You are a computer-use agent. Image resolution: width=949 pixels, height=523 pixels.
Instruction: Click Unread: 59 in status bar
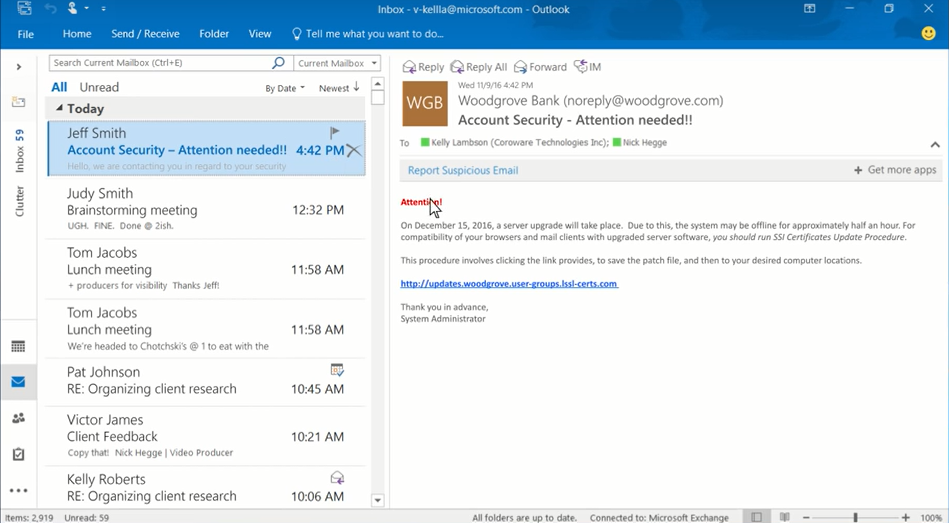(x=87, y=518)
